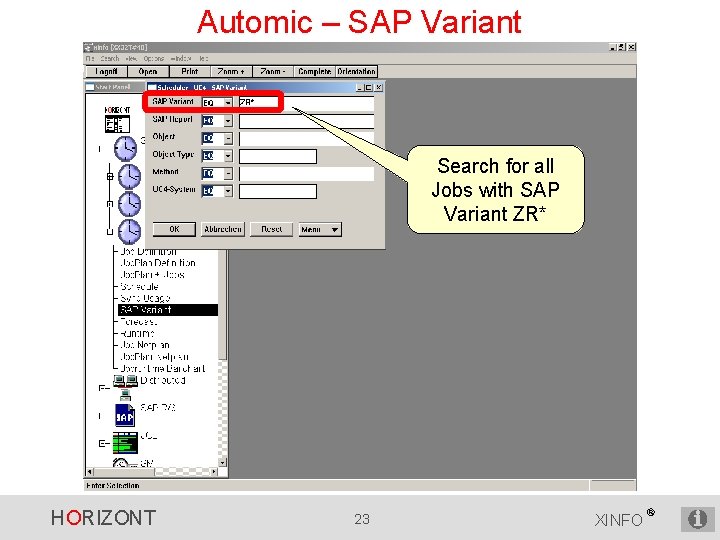
Task: Click the horizontal scrollbar right arrow
Action: coord(214,472)
